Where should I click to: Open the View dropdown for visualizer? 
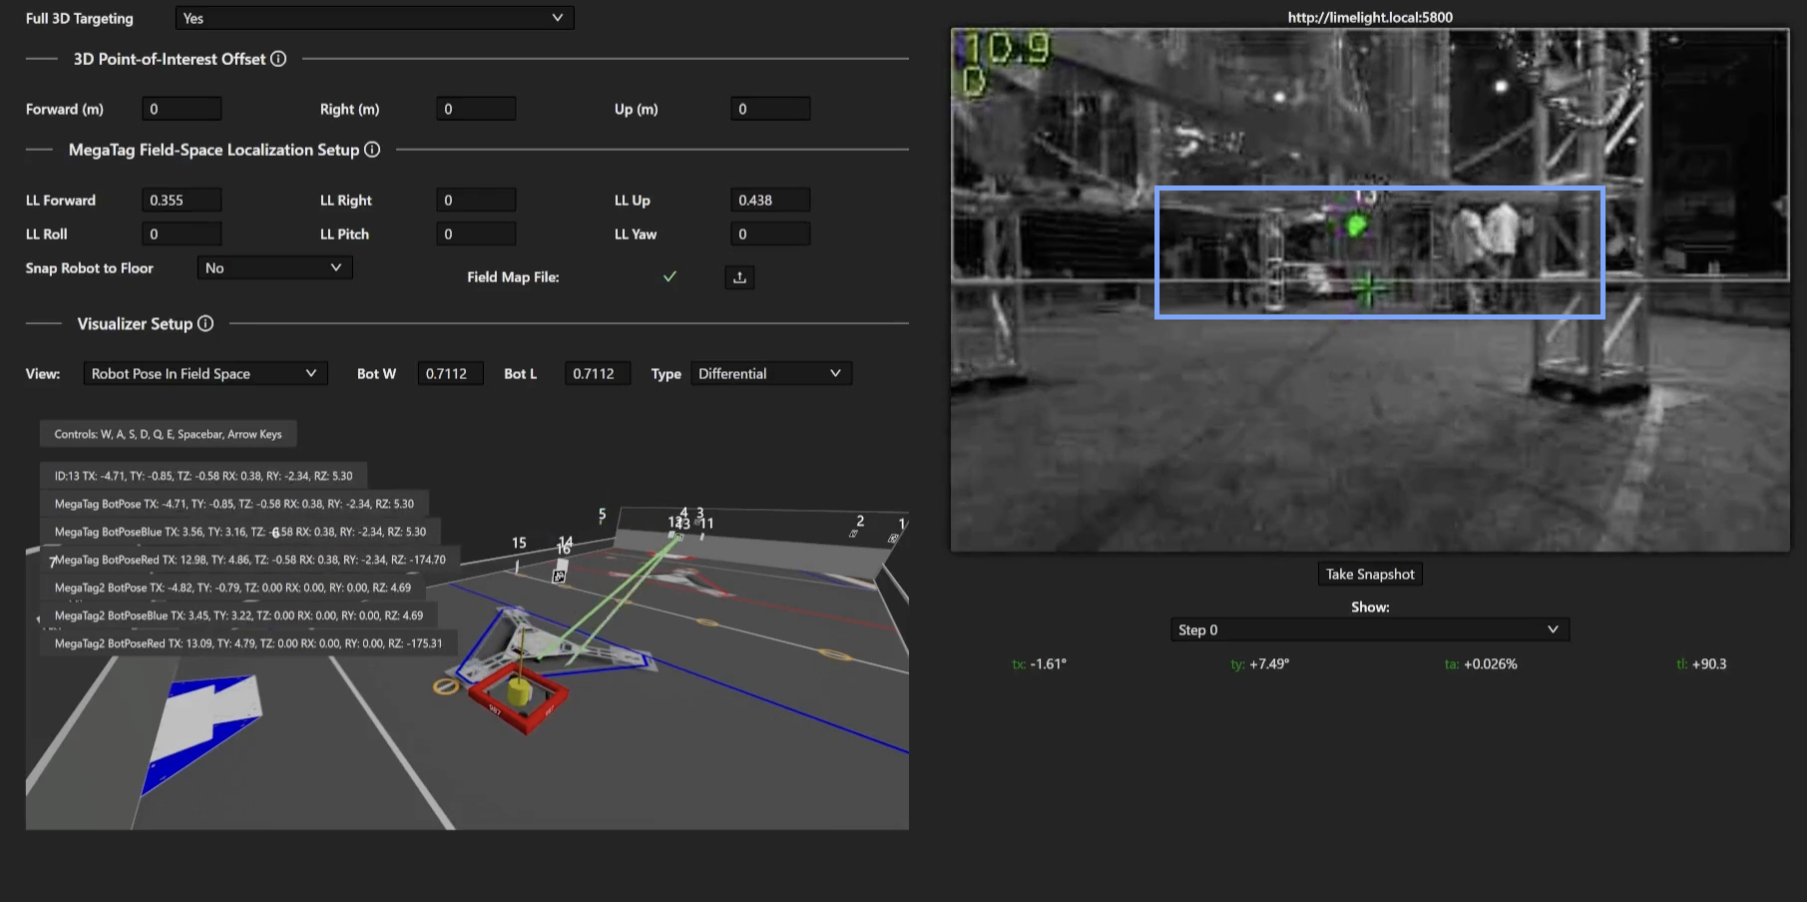pos(204,374)
